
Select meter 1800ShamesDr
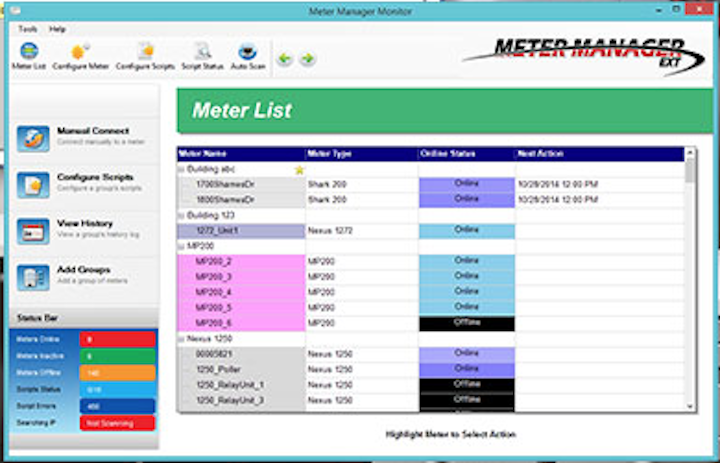tap(241, 200)
